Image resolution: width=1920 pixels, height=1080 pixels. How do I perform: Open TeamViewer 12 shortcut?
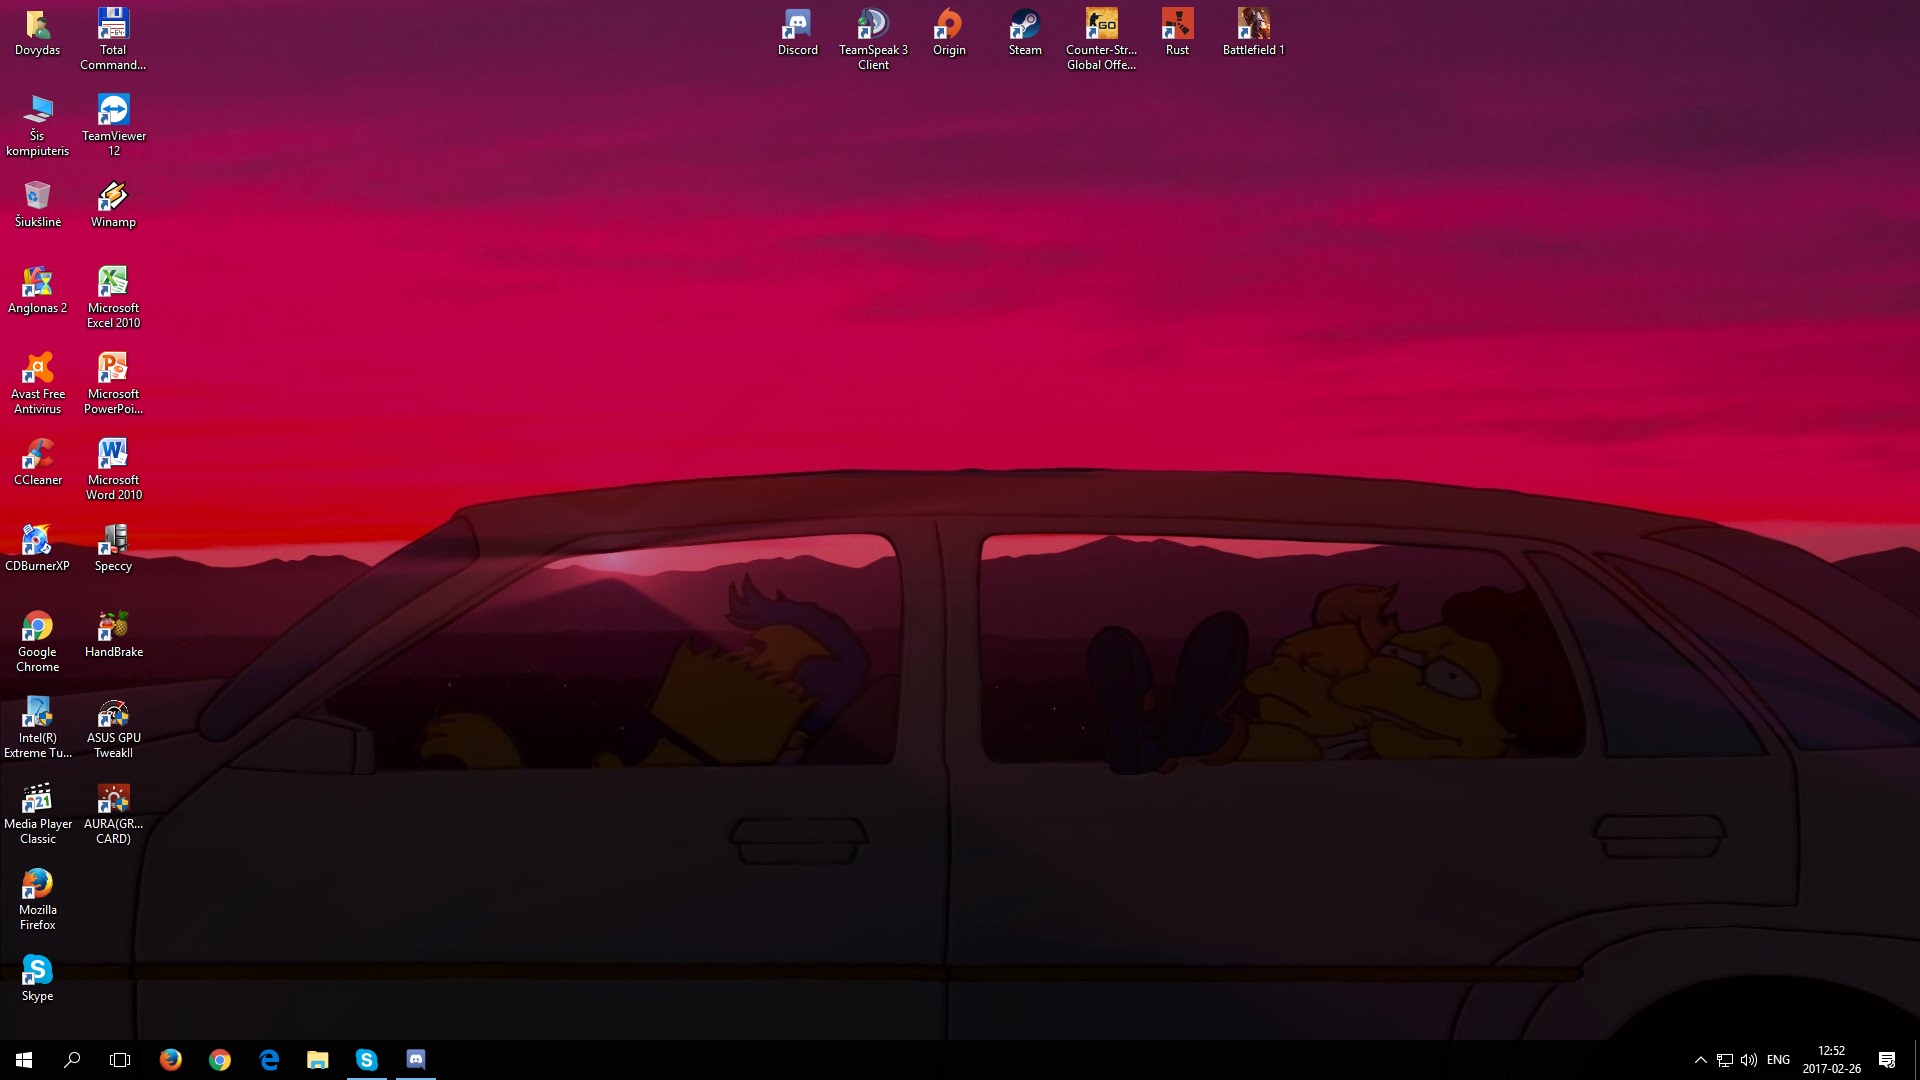pyautogui.click(x=113, y=126)
